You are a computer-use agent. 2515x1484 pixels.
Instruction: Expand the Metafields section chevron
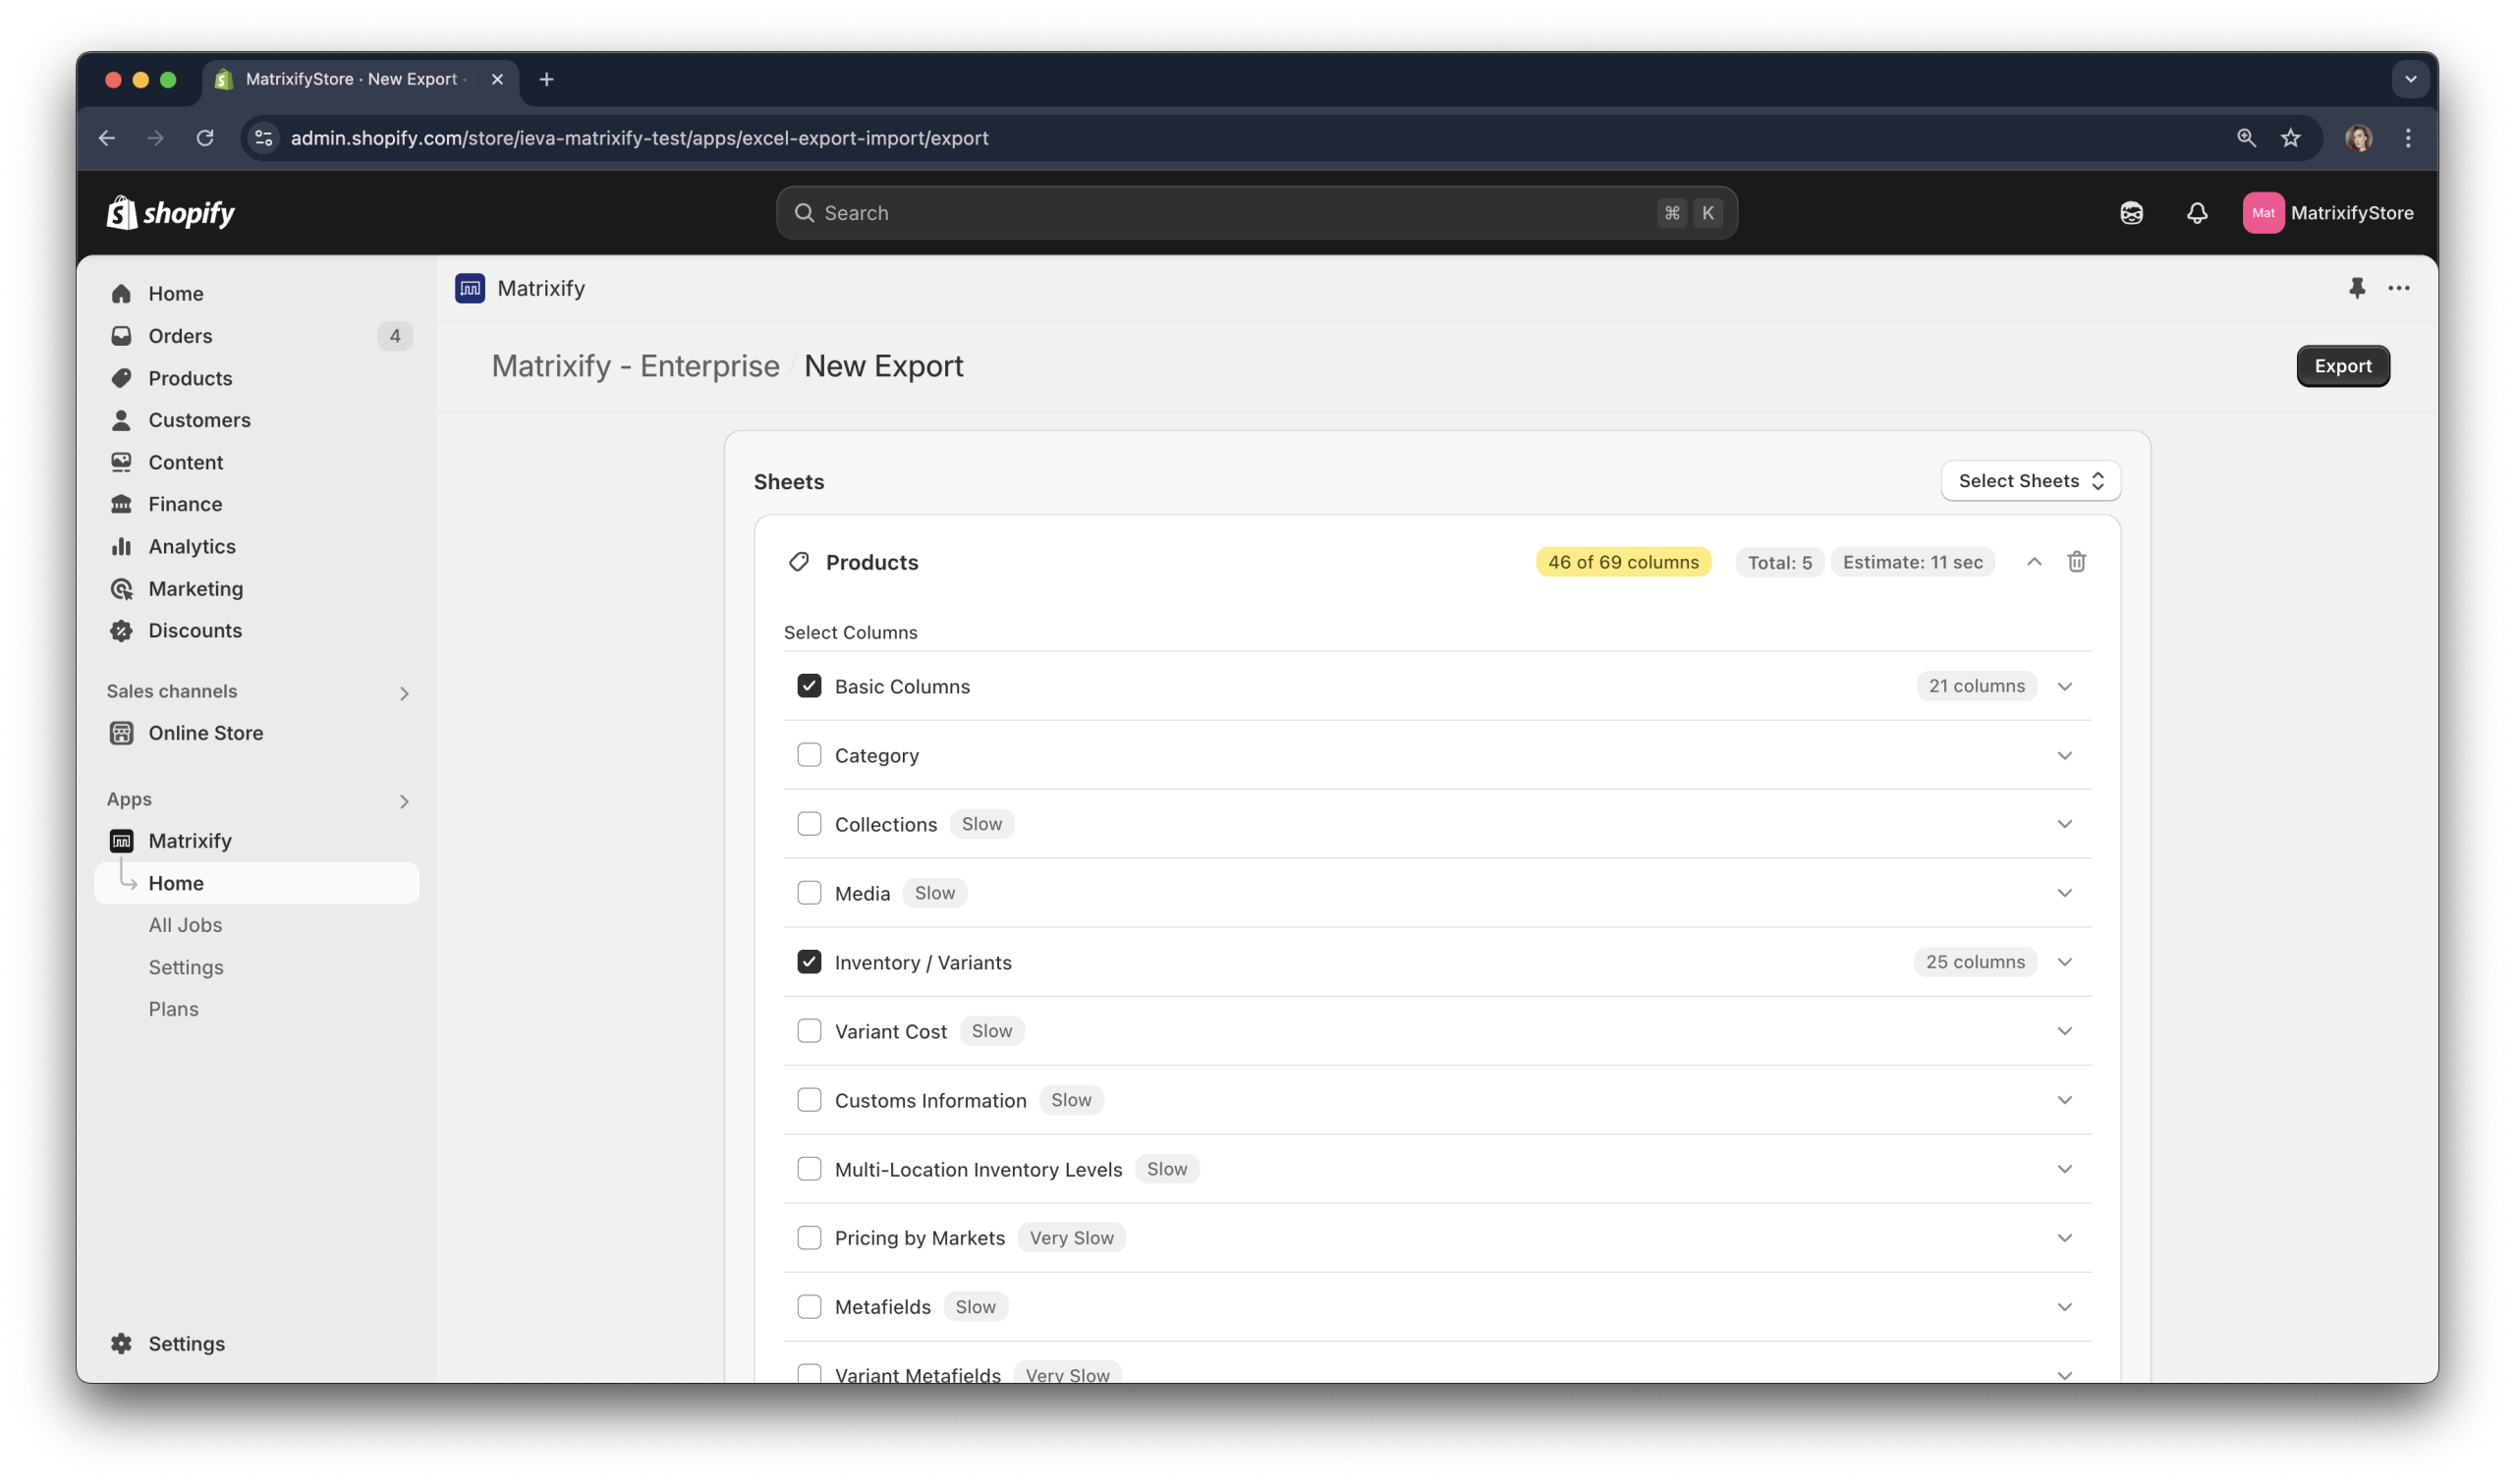click(x=2065, y=1306)
